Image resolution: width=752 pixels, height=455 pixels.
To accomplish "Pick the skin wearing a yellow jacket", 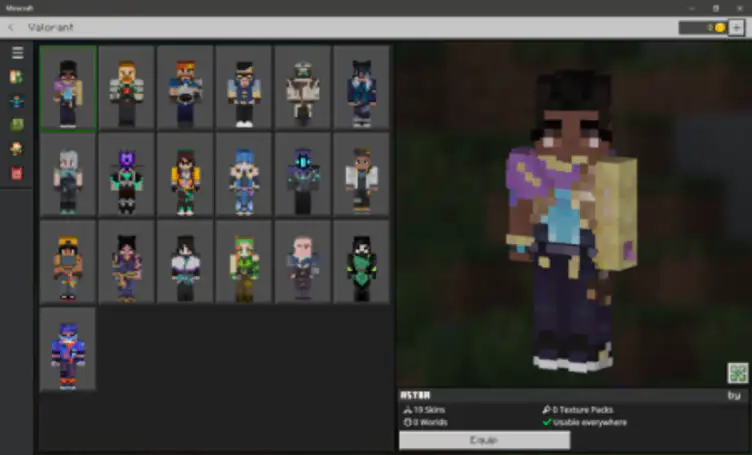I will (x=186, y=175).
